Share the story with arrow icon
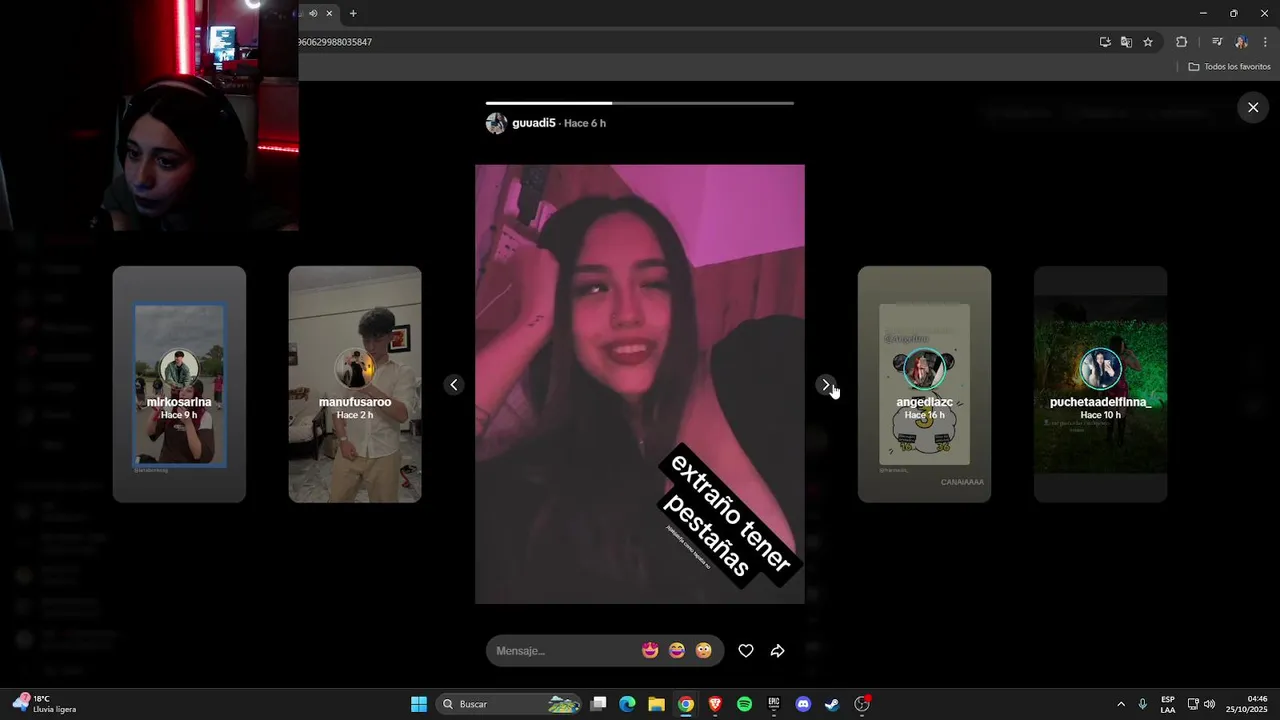This screenshot has width=1280, height=720. [778, 651]
